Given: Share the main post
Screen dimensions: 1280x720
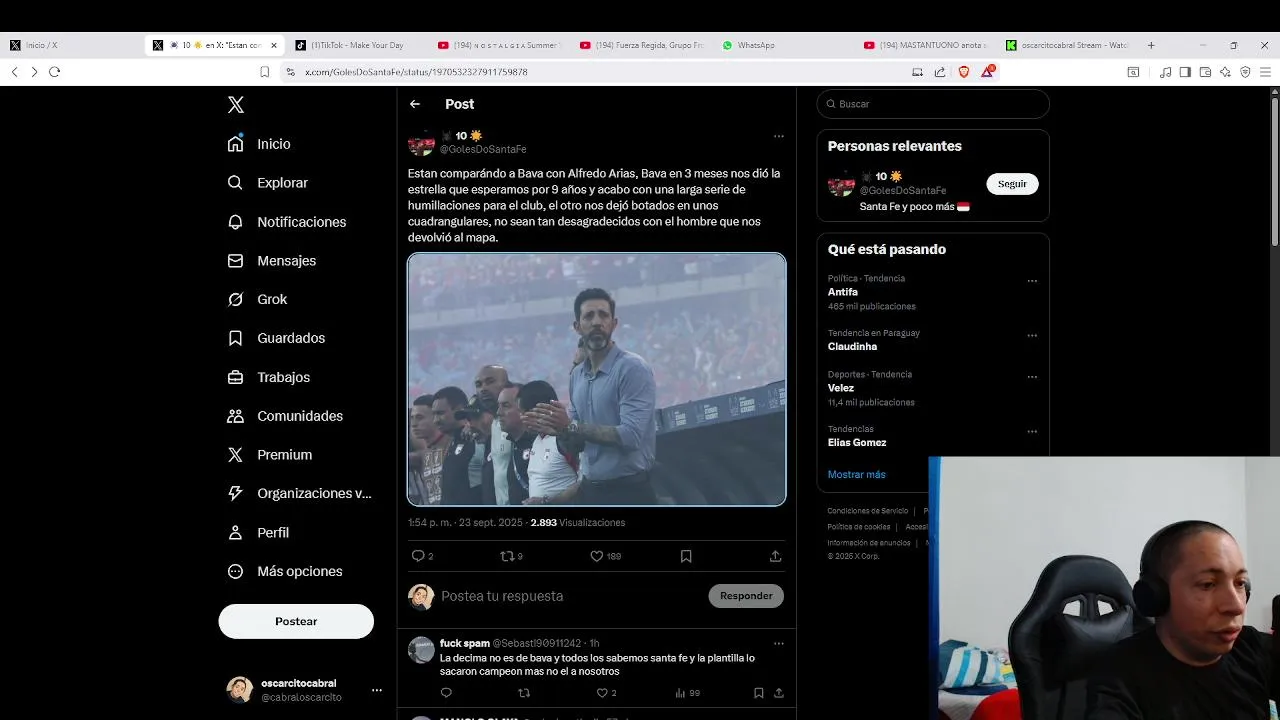Looking at the screenshot, I should coord(775,556).
